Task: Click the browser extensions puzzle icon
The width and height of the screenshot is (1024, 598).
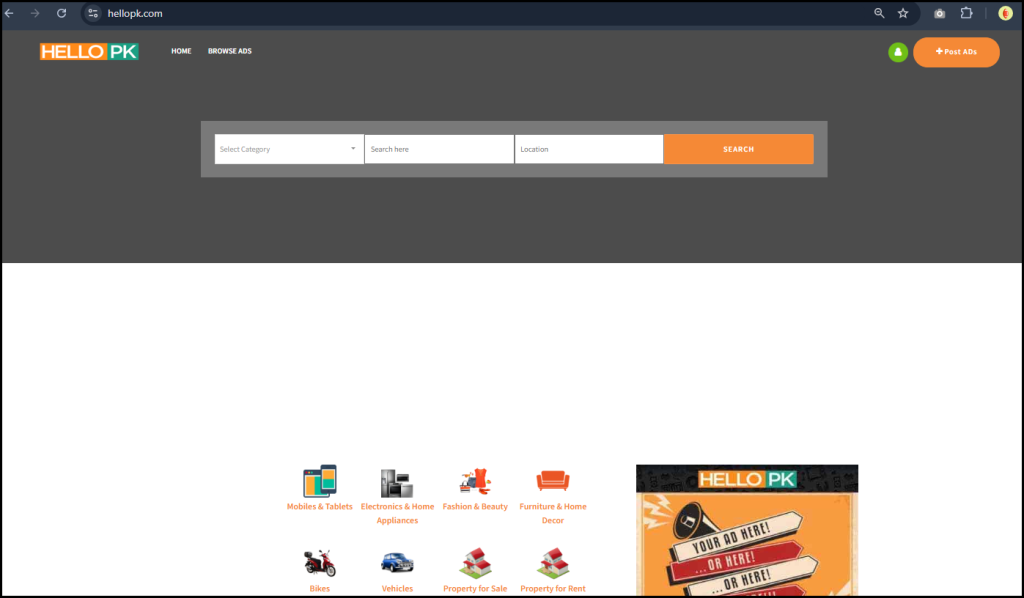Action: (966, 13)
